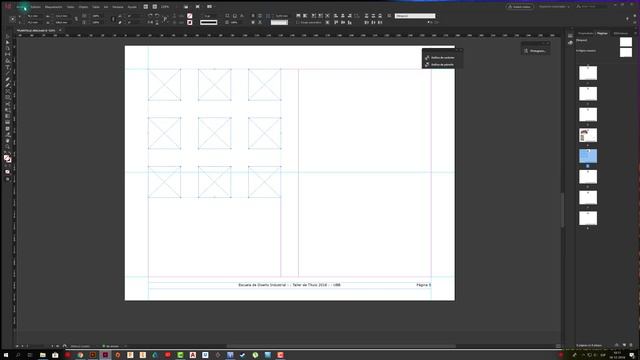This screenshot has width=640, height=360.
Task: Close the document tab
Action: click(x=60, y=30)
